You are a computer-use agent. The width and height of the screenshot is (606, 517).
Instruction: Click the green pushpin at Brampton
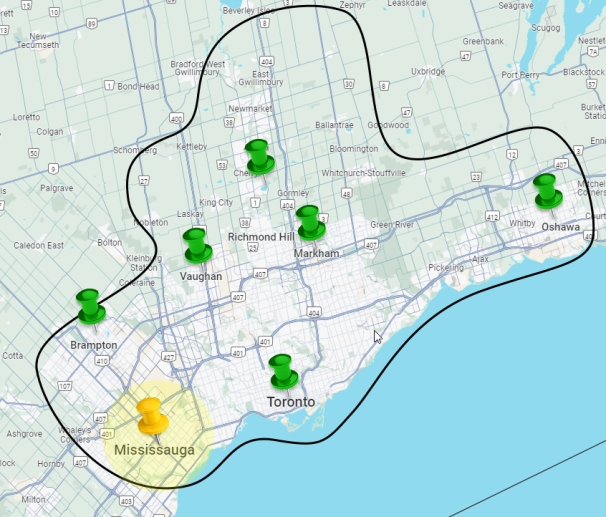coord(90,306)
